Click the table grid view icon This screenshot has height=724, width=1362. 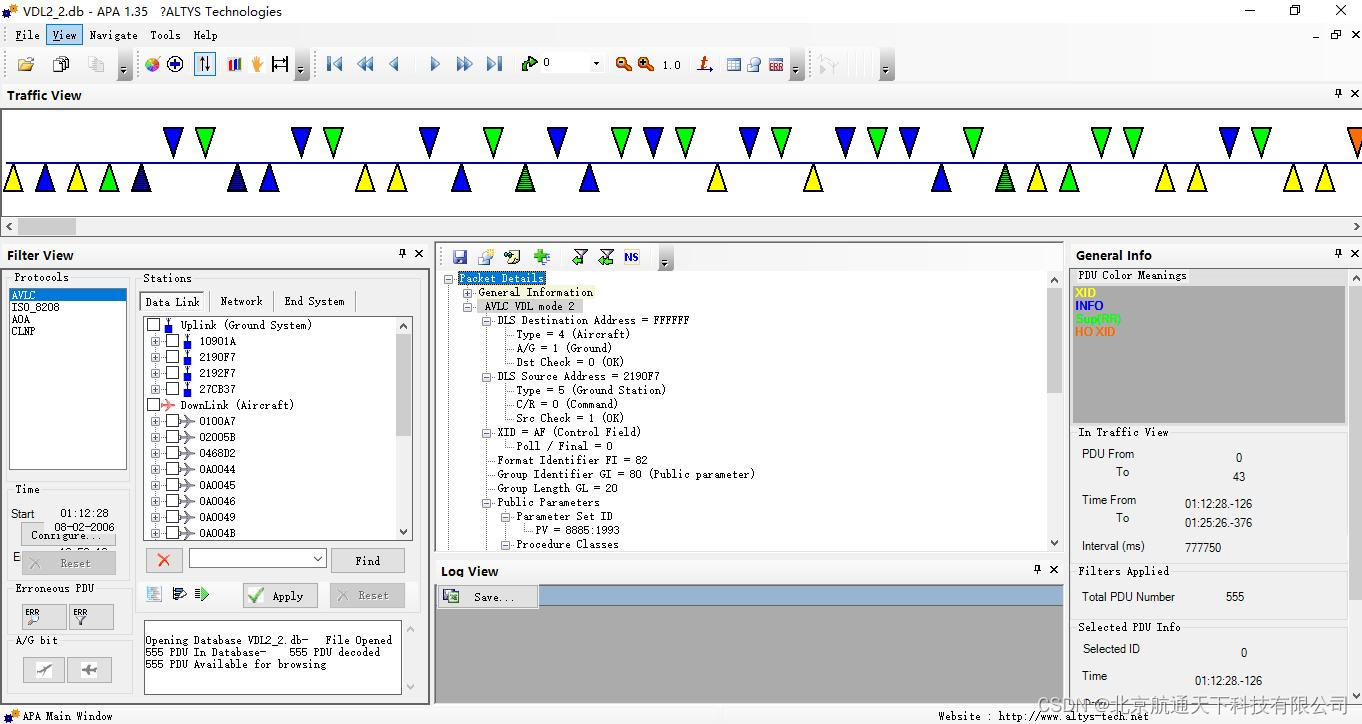(x=734, y=64)
